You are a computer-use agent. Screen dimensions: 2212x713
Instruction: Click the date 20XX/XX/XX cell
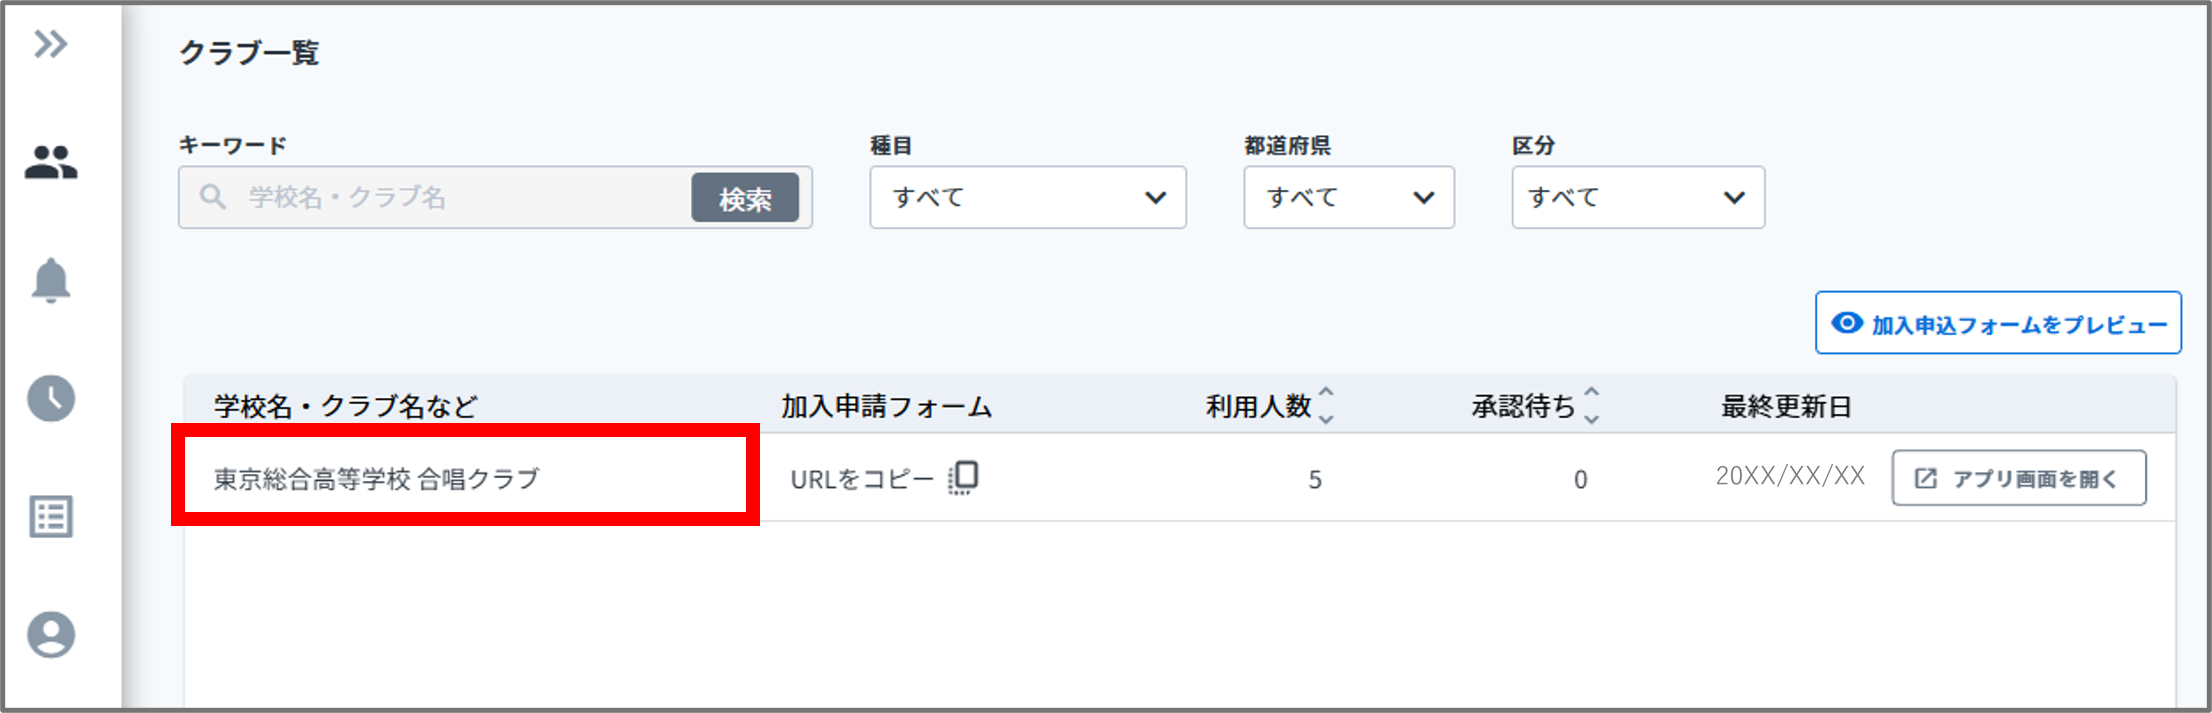pos(1790,476)
